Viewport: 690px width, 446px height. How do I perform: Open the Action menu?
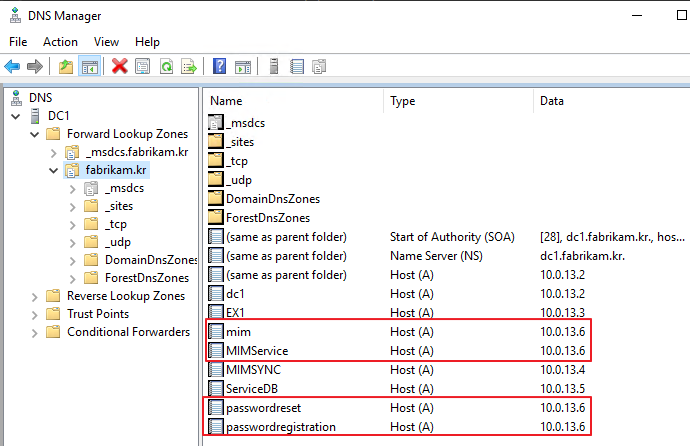60,42
